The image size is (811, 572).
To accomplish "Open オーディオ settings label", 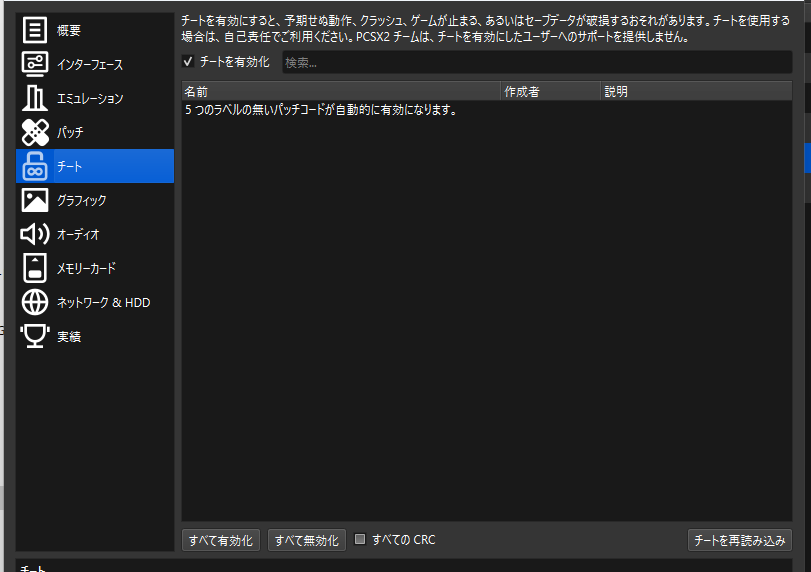I will pos(78,234).
